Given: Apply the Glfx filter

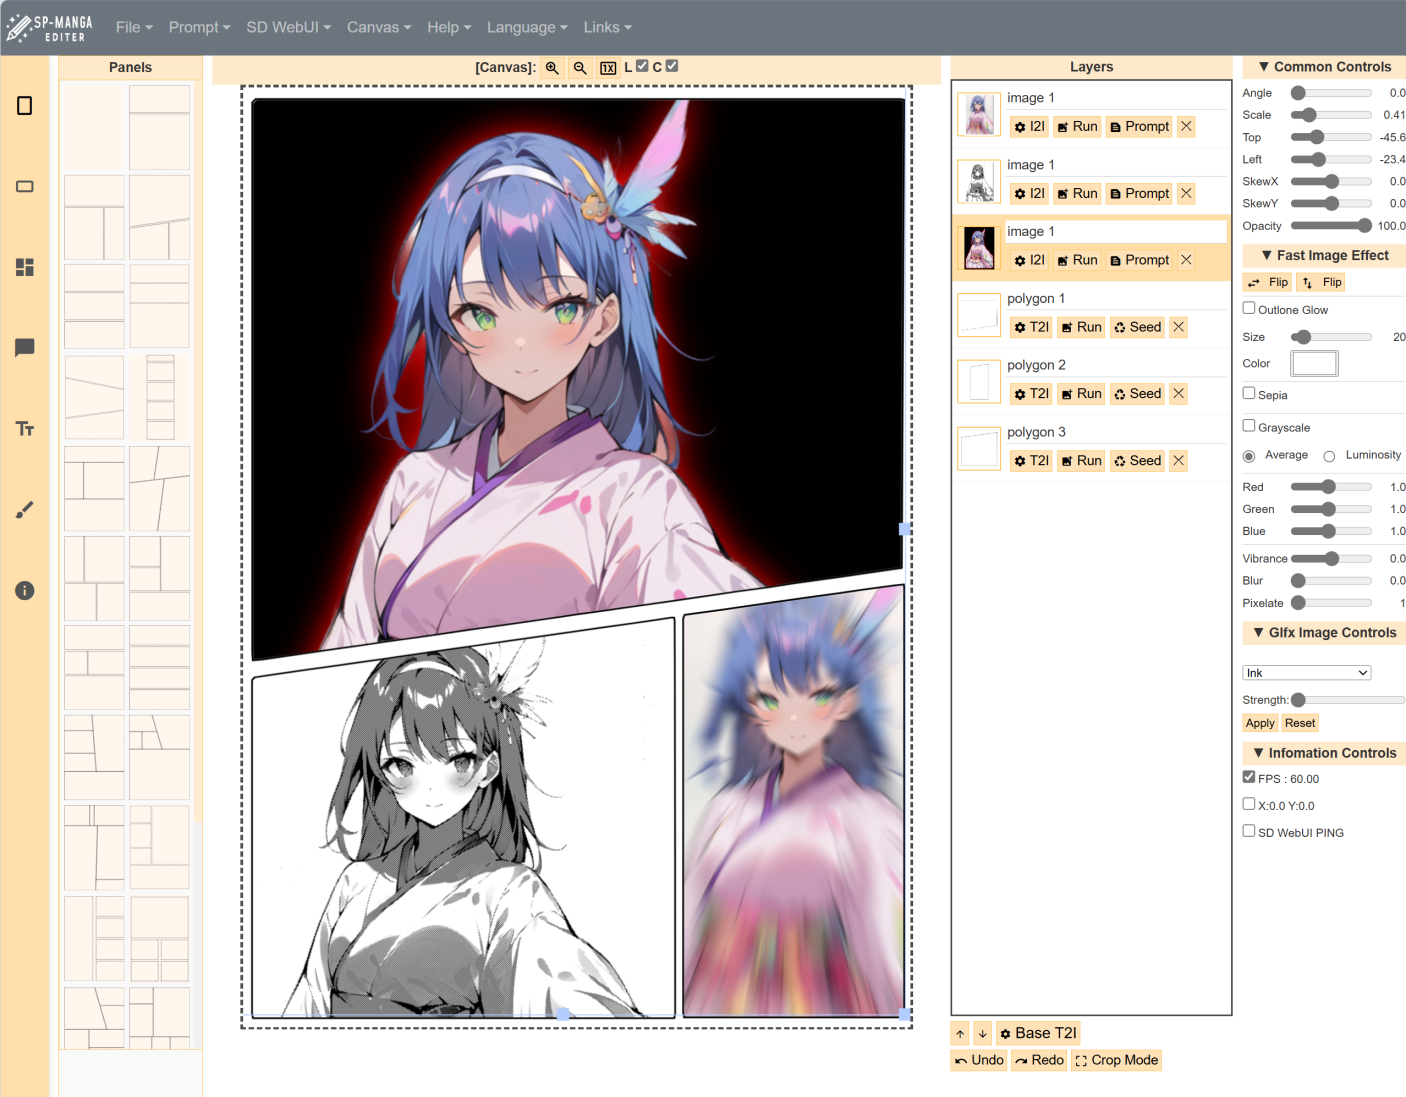Looking at the screenshot, I should (1260, 723).
